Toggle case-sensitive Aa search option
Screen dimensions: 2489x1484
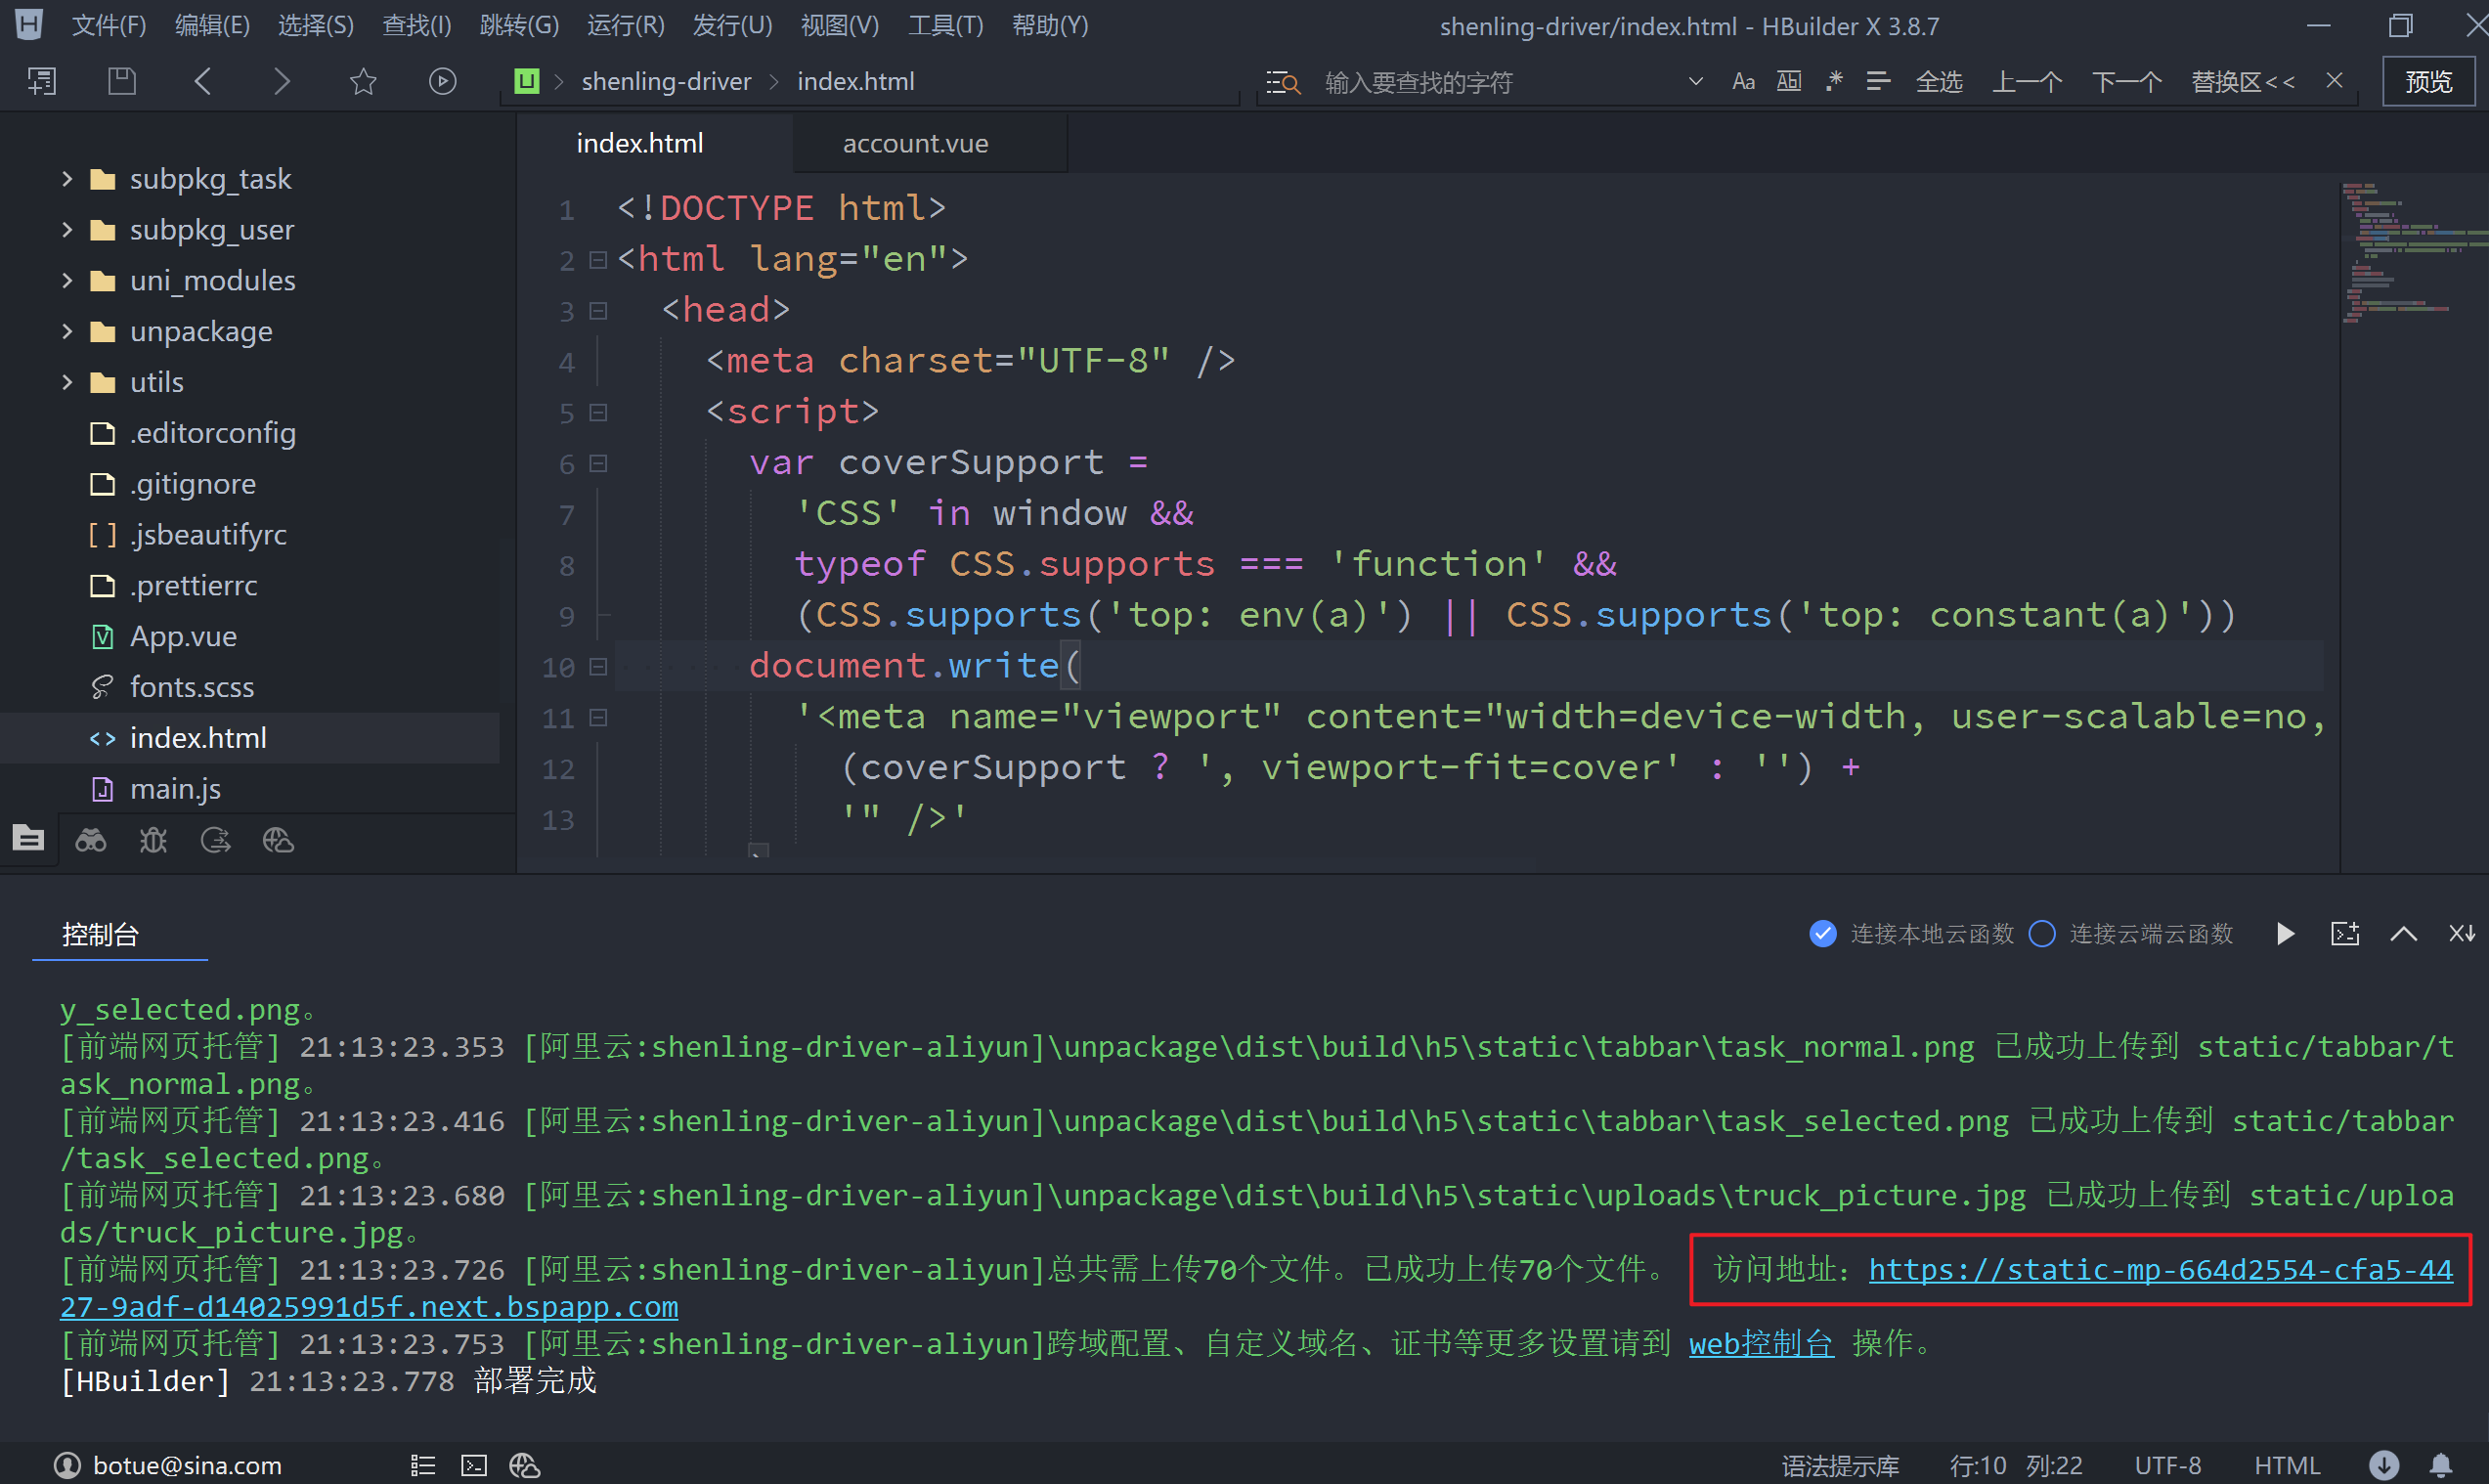(x=1743, y=81)
